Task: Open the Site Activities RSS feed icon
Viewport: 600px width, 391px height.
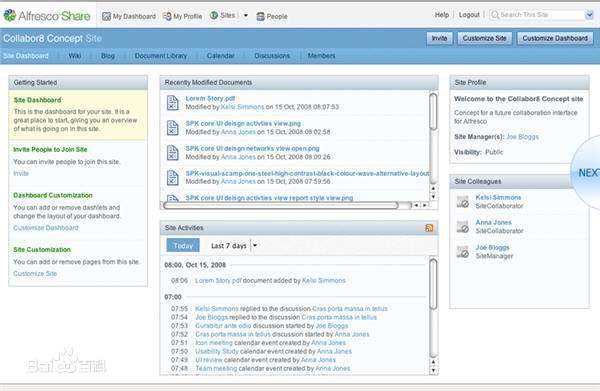Action: [429, 228]
